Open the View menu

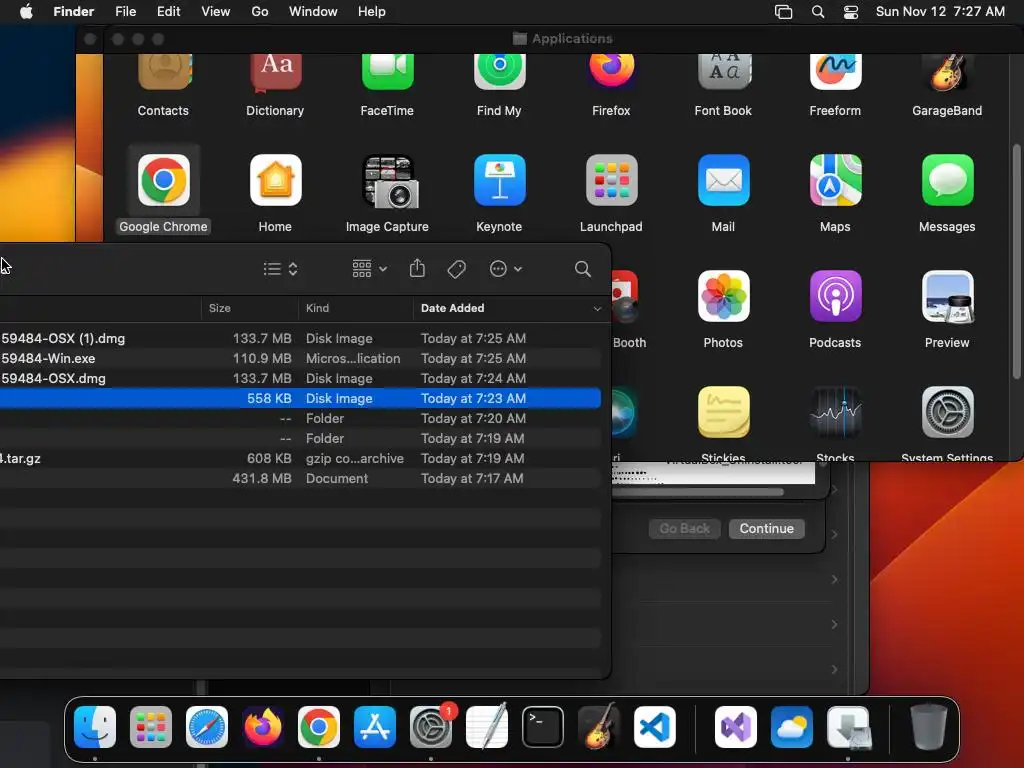point(216,12)
